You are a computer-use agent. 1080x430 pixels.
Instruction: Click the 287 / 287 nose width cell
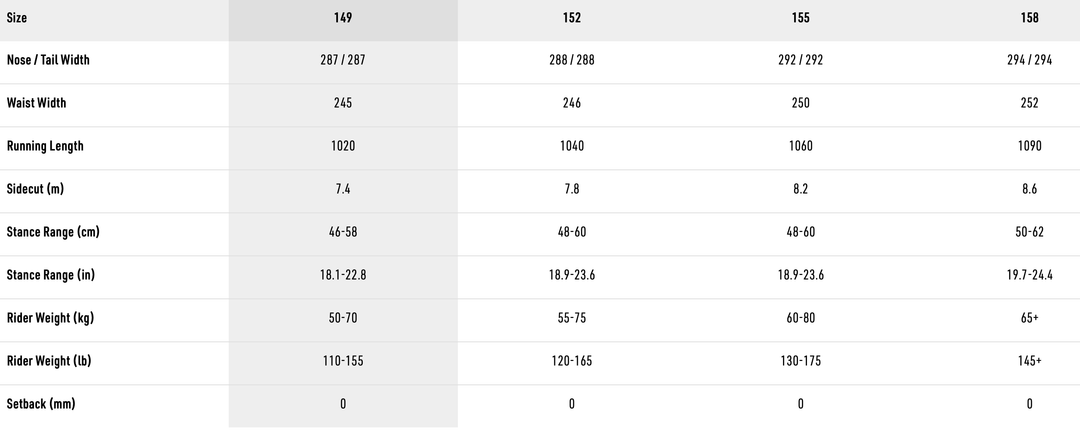[343, 60]
